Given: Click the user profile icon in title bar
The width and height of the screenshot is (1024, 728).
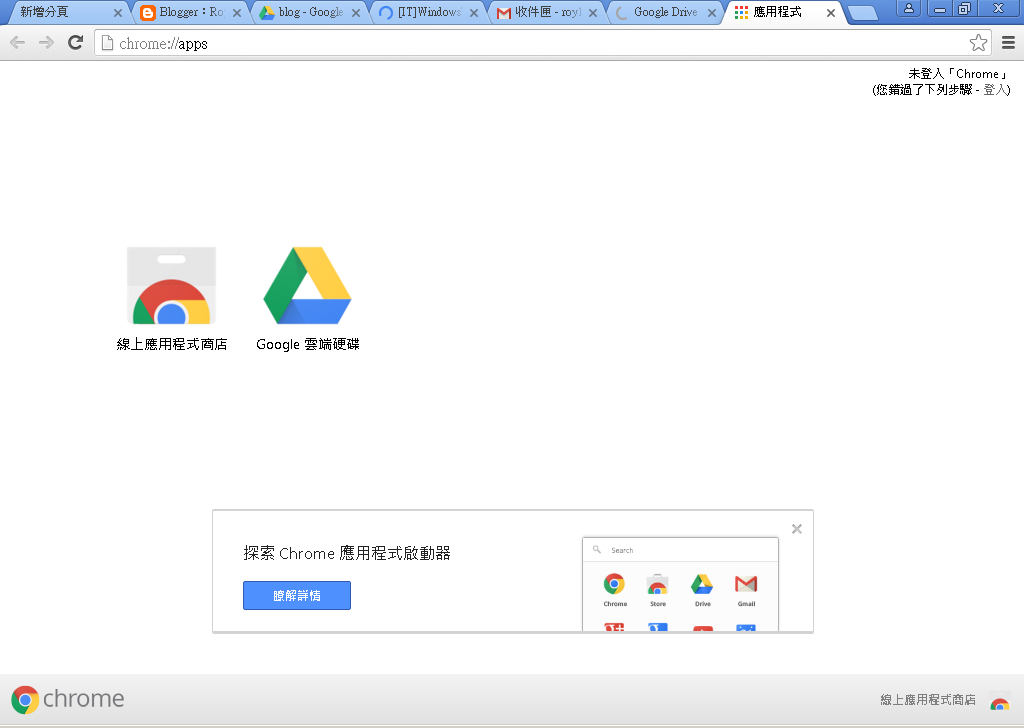Looking at the screenshot, I should (908, 8).
